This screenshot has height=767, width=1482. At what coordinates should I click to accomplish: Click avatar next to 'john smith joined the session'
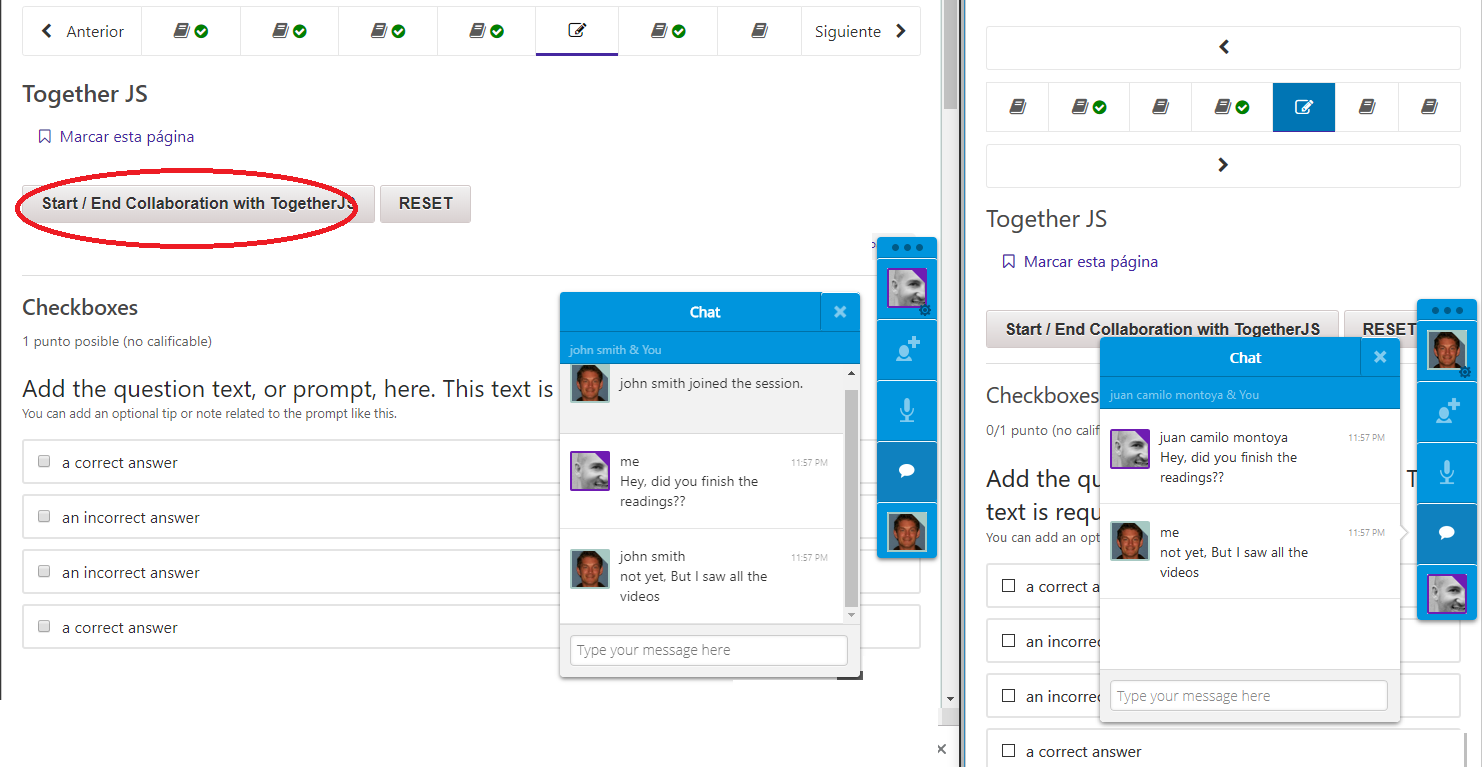[590, 383]
